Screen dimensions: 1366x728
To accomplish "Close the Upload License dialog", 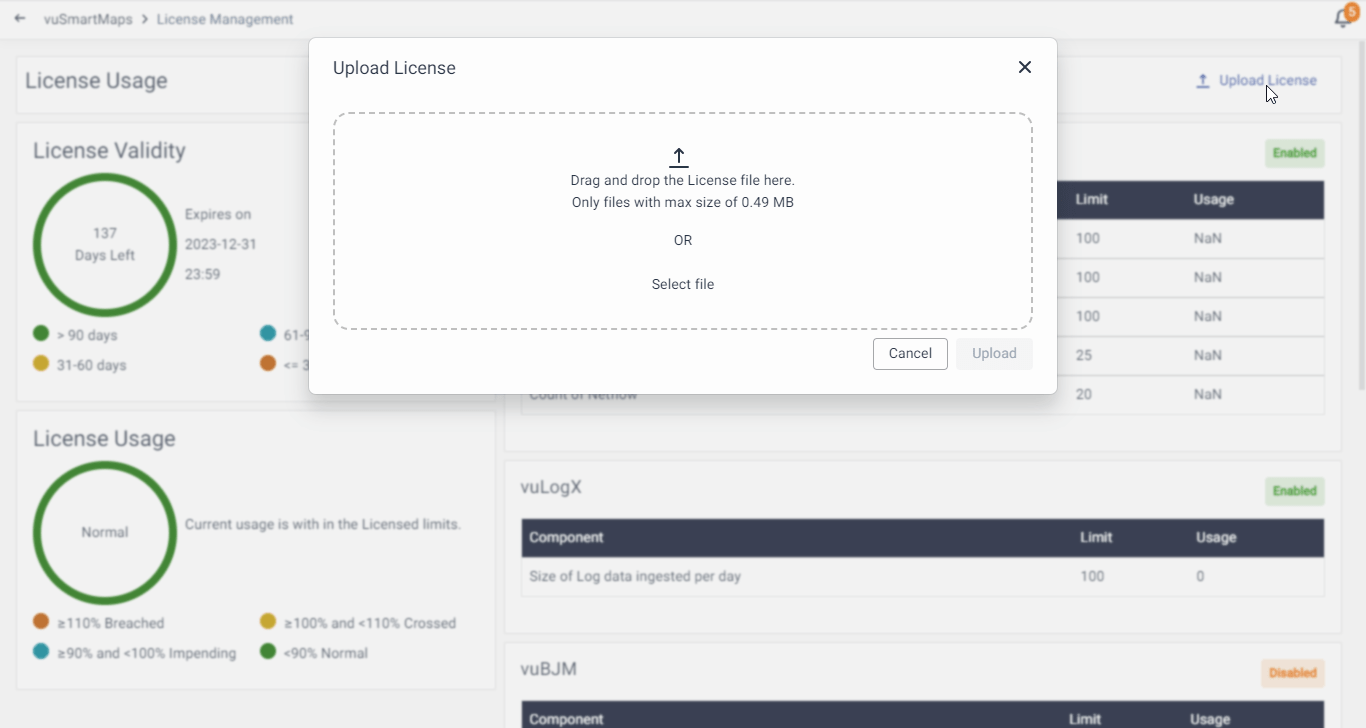I will (x=1024, y=67).
